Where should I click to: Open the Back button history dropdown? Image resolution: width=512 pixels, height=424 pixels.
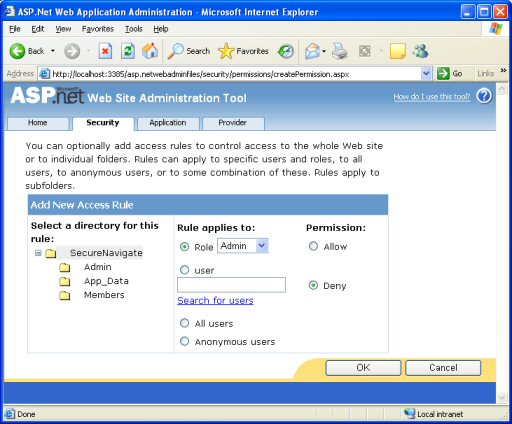[53, 51]
